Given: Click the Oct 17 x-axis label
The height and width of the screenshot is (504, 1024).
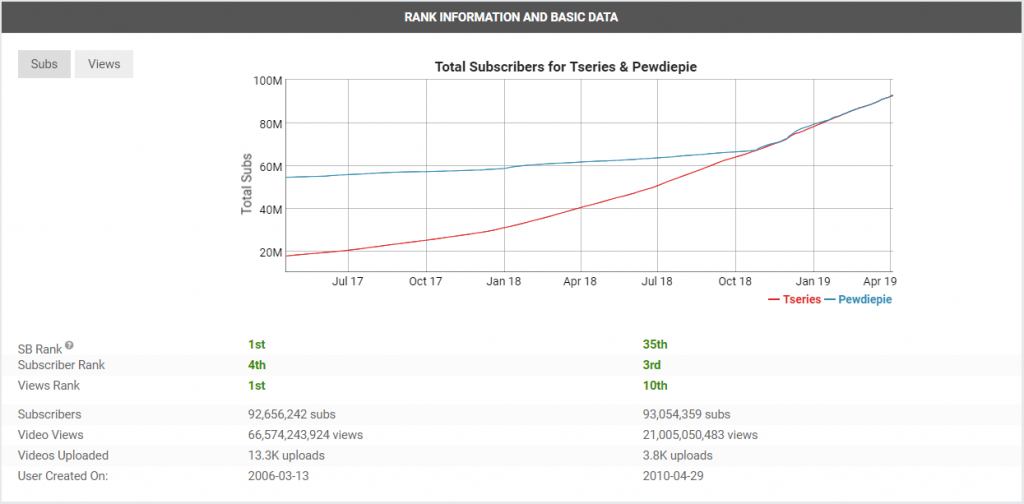Looking at the screenshot, I should pyautogui.click(x=426, y=281).
